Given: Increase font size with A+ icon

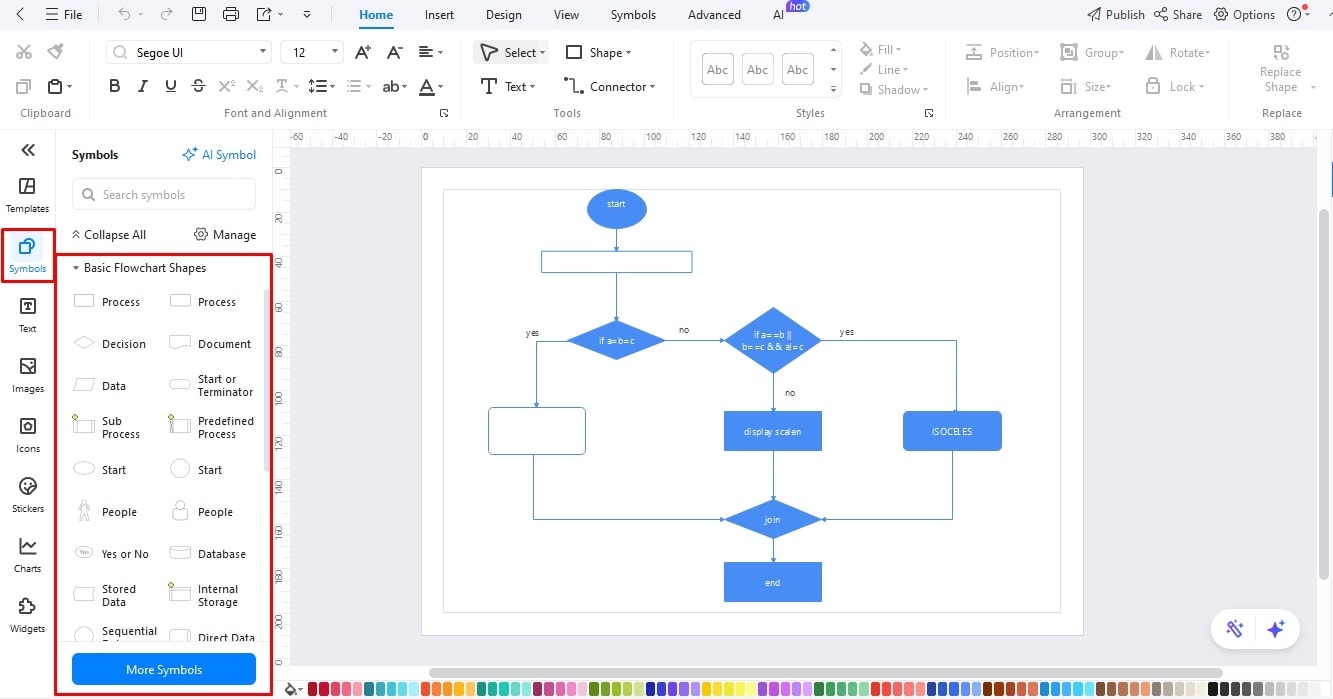Looking at the screenshot, I should tap(364, 52).
